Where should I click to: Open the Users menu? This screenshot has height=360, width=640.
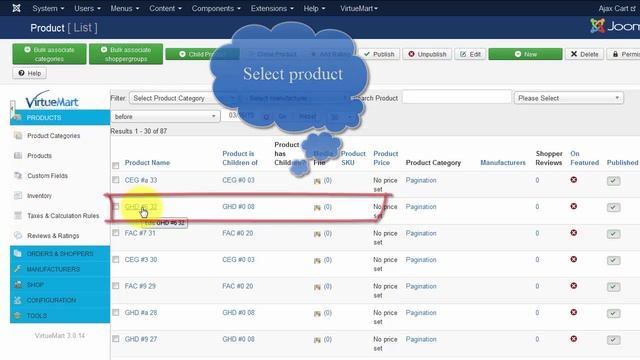click(87, 8)
